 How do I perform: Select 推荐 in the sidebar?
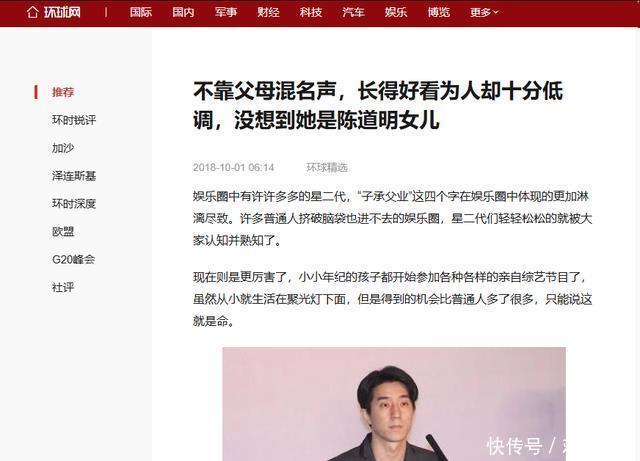point(63,92)
